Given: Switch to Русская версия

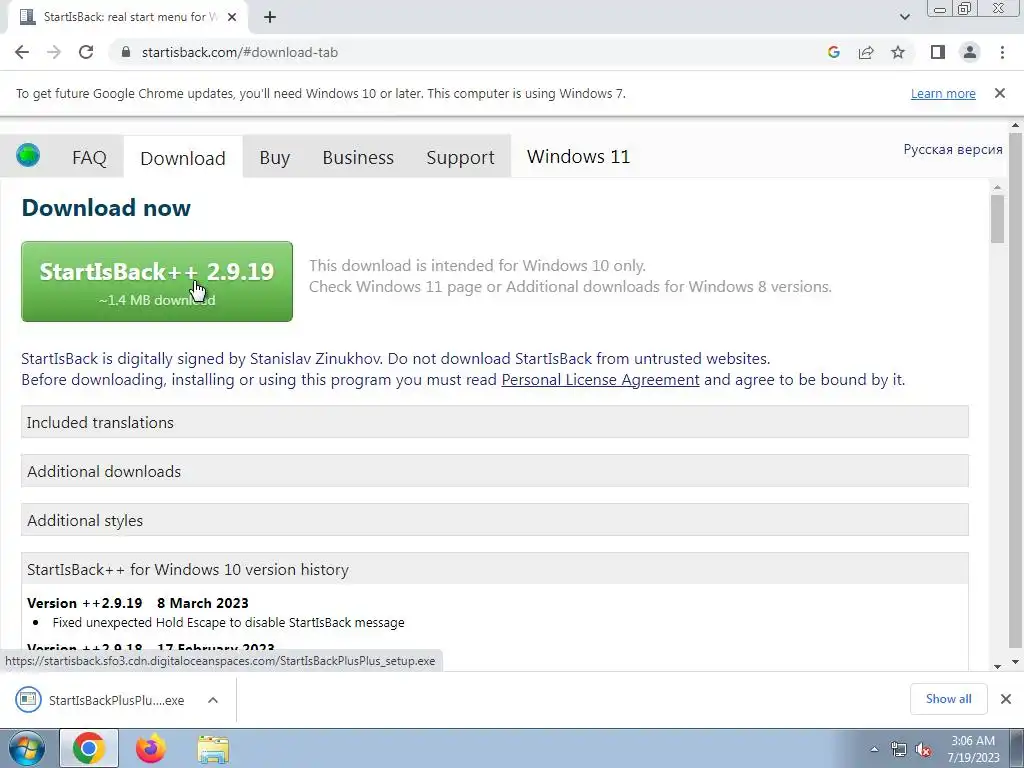Looking at the screenshot, I should coord(953,150).
